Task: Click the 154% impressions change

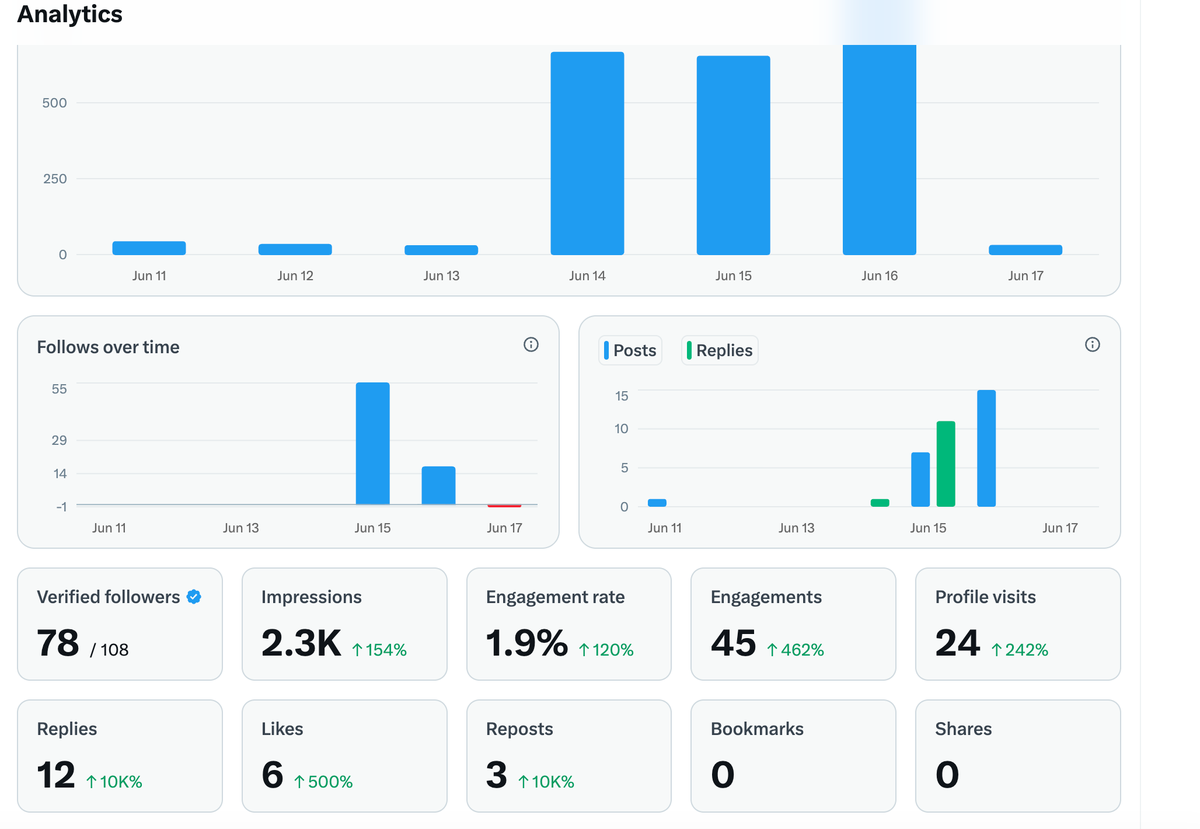Action: coord(379,650)
